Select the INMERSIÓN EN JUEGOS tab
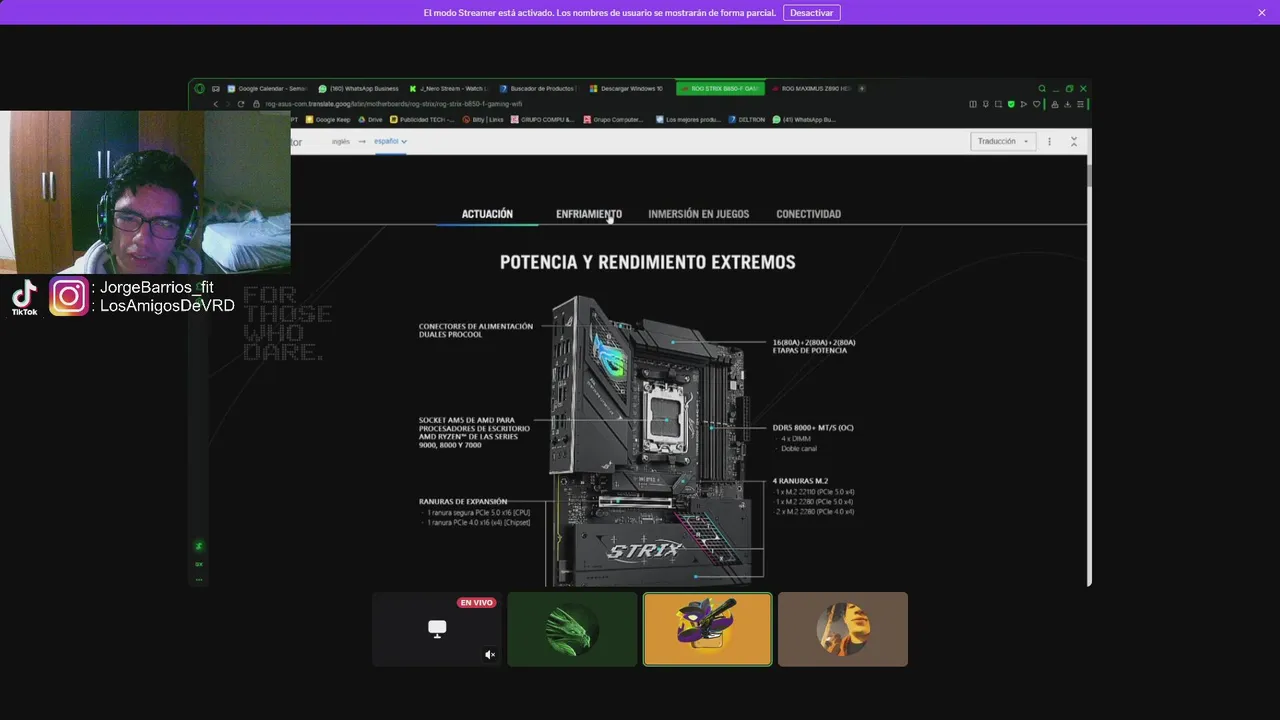Viewport: 1280px width, 720px height. click(698, 214)
